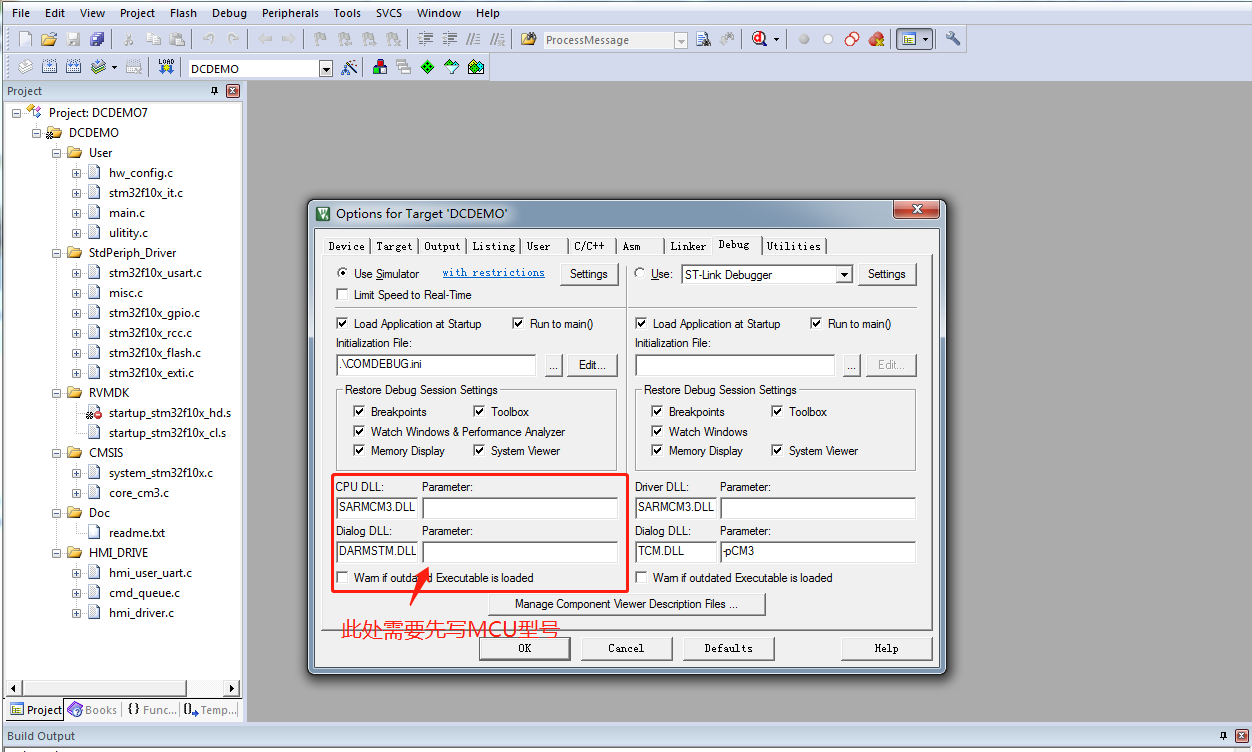Open Options for Target magic wand icon
Viewport: 1252px width, 752px height.
pyautogui.click(x=349, y=67)
